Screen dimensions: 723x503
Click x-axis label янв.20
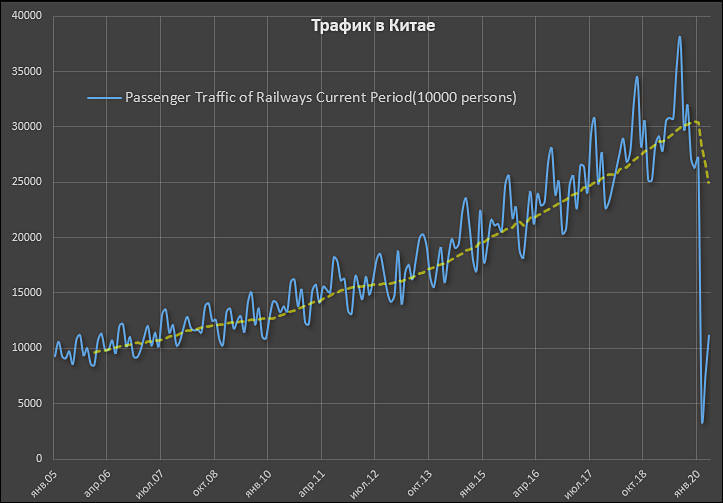(687, 483)
